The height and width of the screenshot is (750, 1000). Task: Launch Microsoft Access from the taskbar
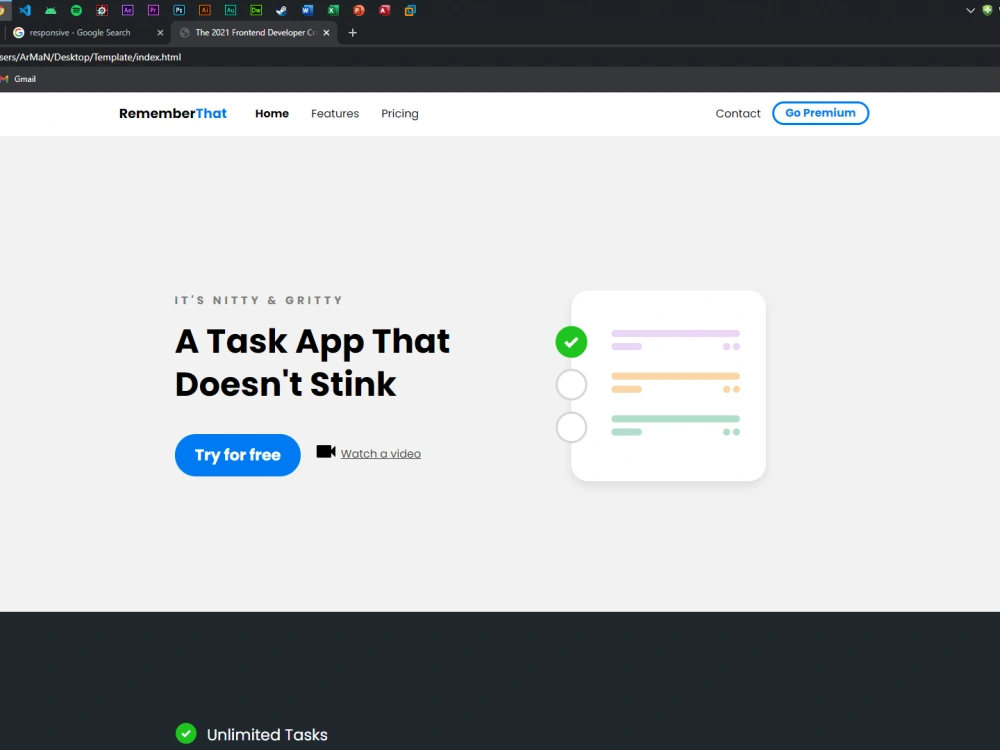pyautogui.click(x=384, y=10)
